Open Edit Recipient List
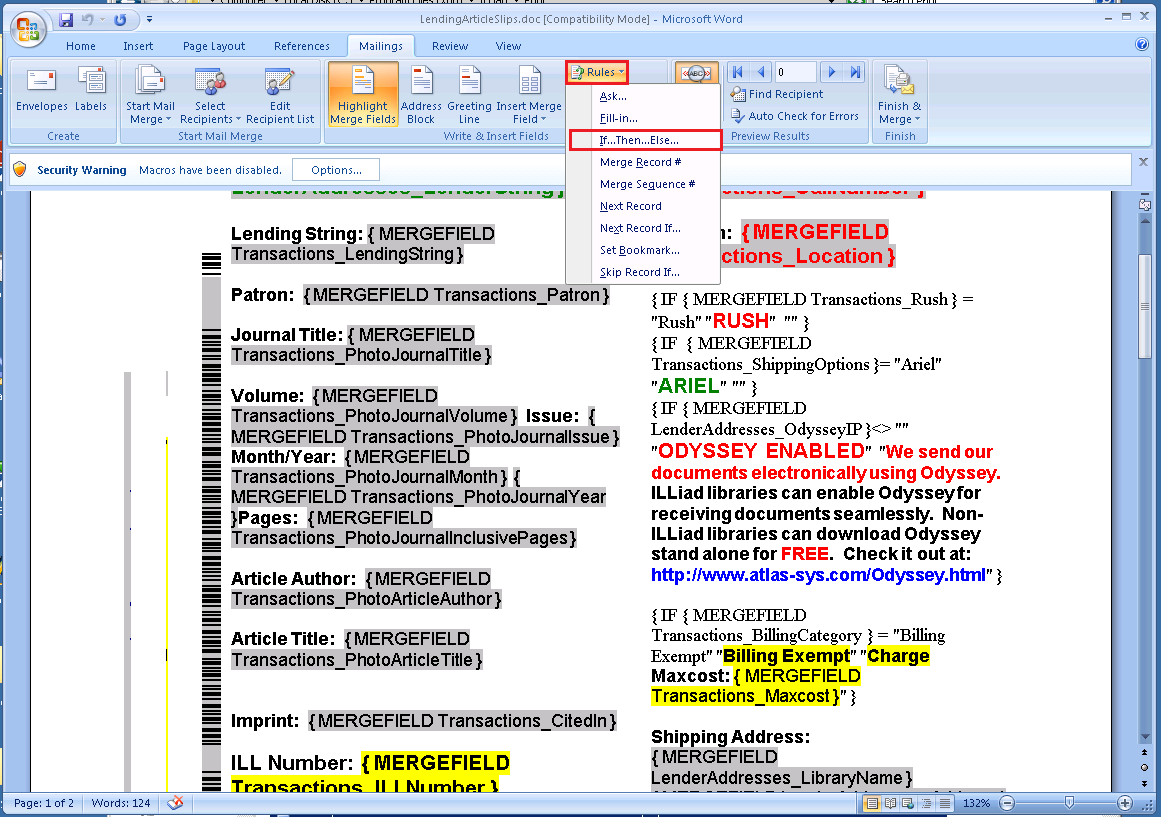 pyautogui.click(x=280, y=96)
